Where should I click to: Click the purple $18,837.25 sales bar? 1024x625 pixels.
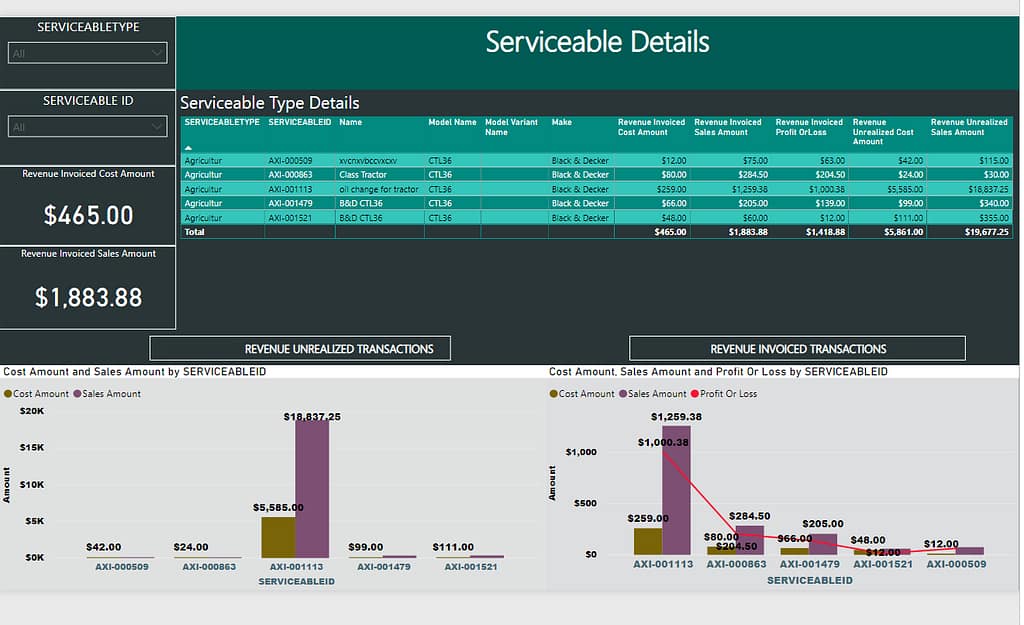pos(312,488)
